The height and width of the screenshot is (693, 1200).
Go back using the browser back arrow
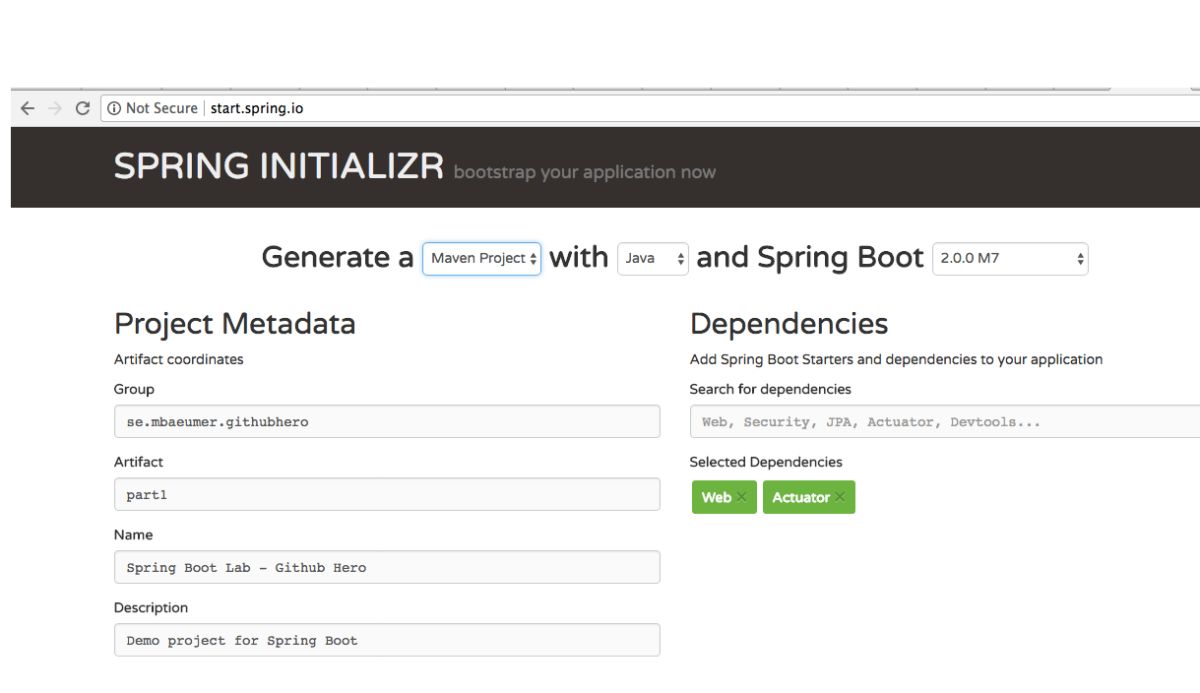[27, 108]
